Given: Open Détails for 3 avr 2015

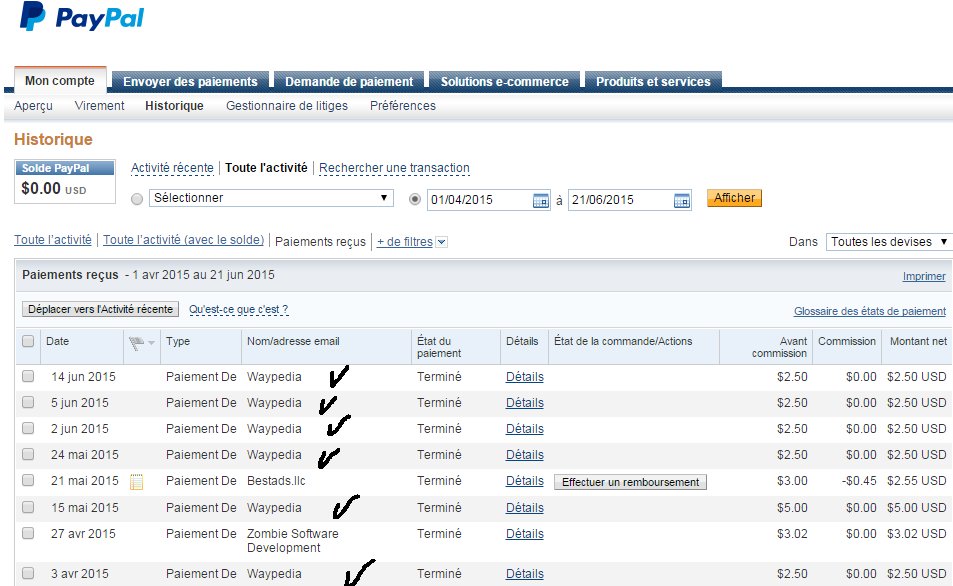Looking at the screenshot, I should 525,574.
